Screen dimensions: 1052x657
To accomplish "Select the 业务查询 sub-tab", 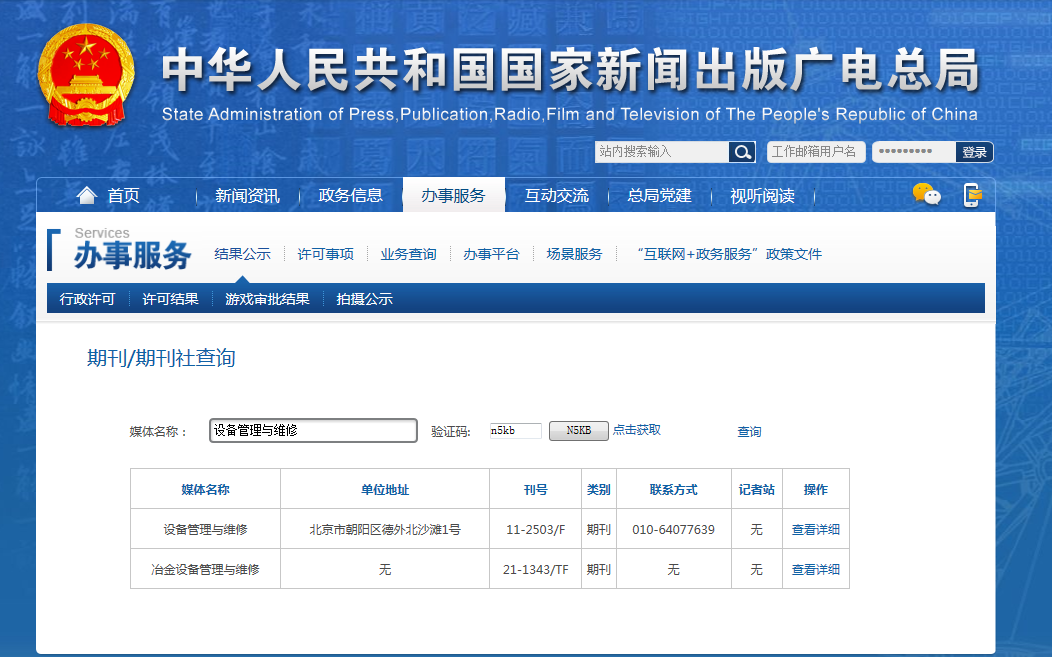I will (409, 254).
